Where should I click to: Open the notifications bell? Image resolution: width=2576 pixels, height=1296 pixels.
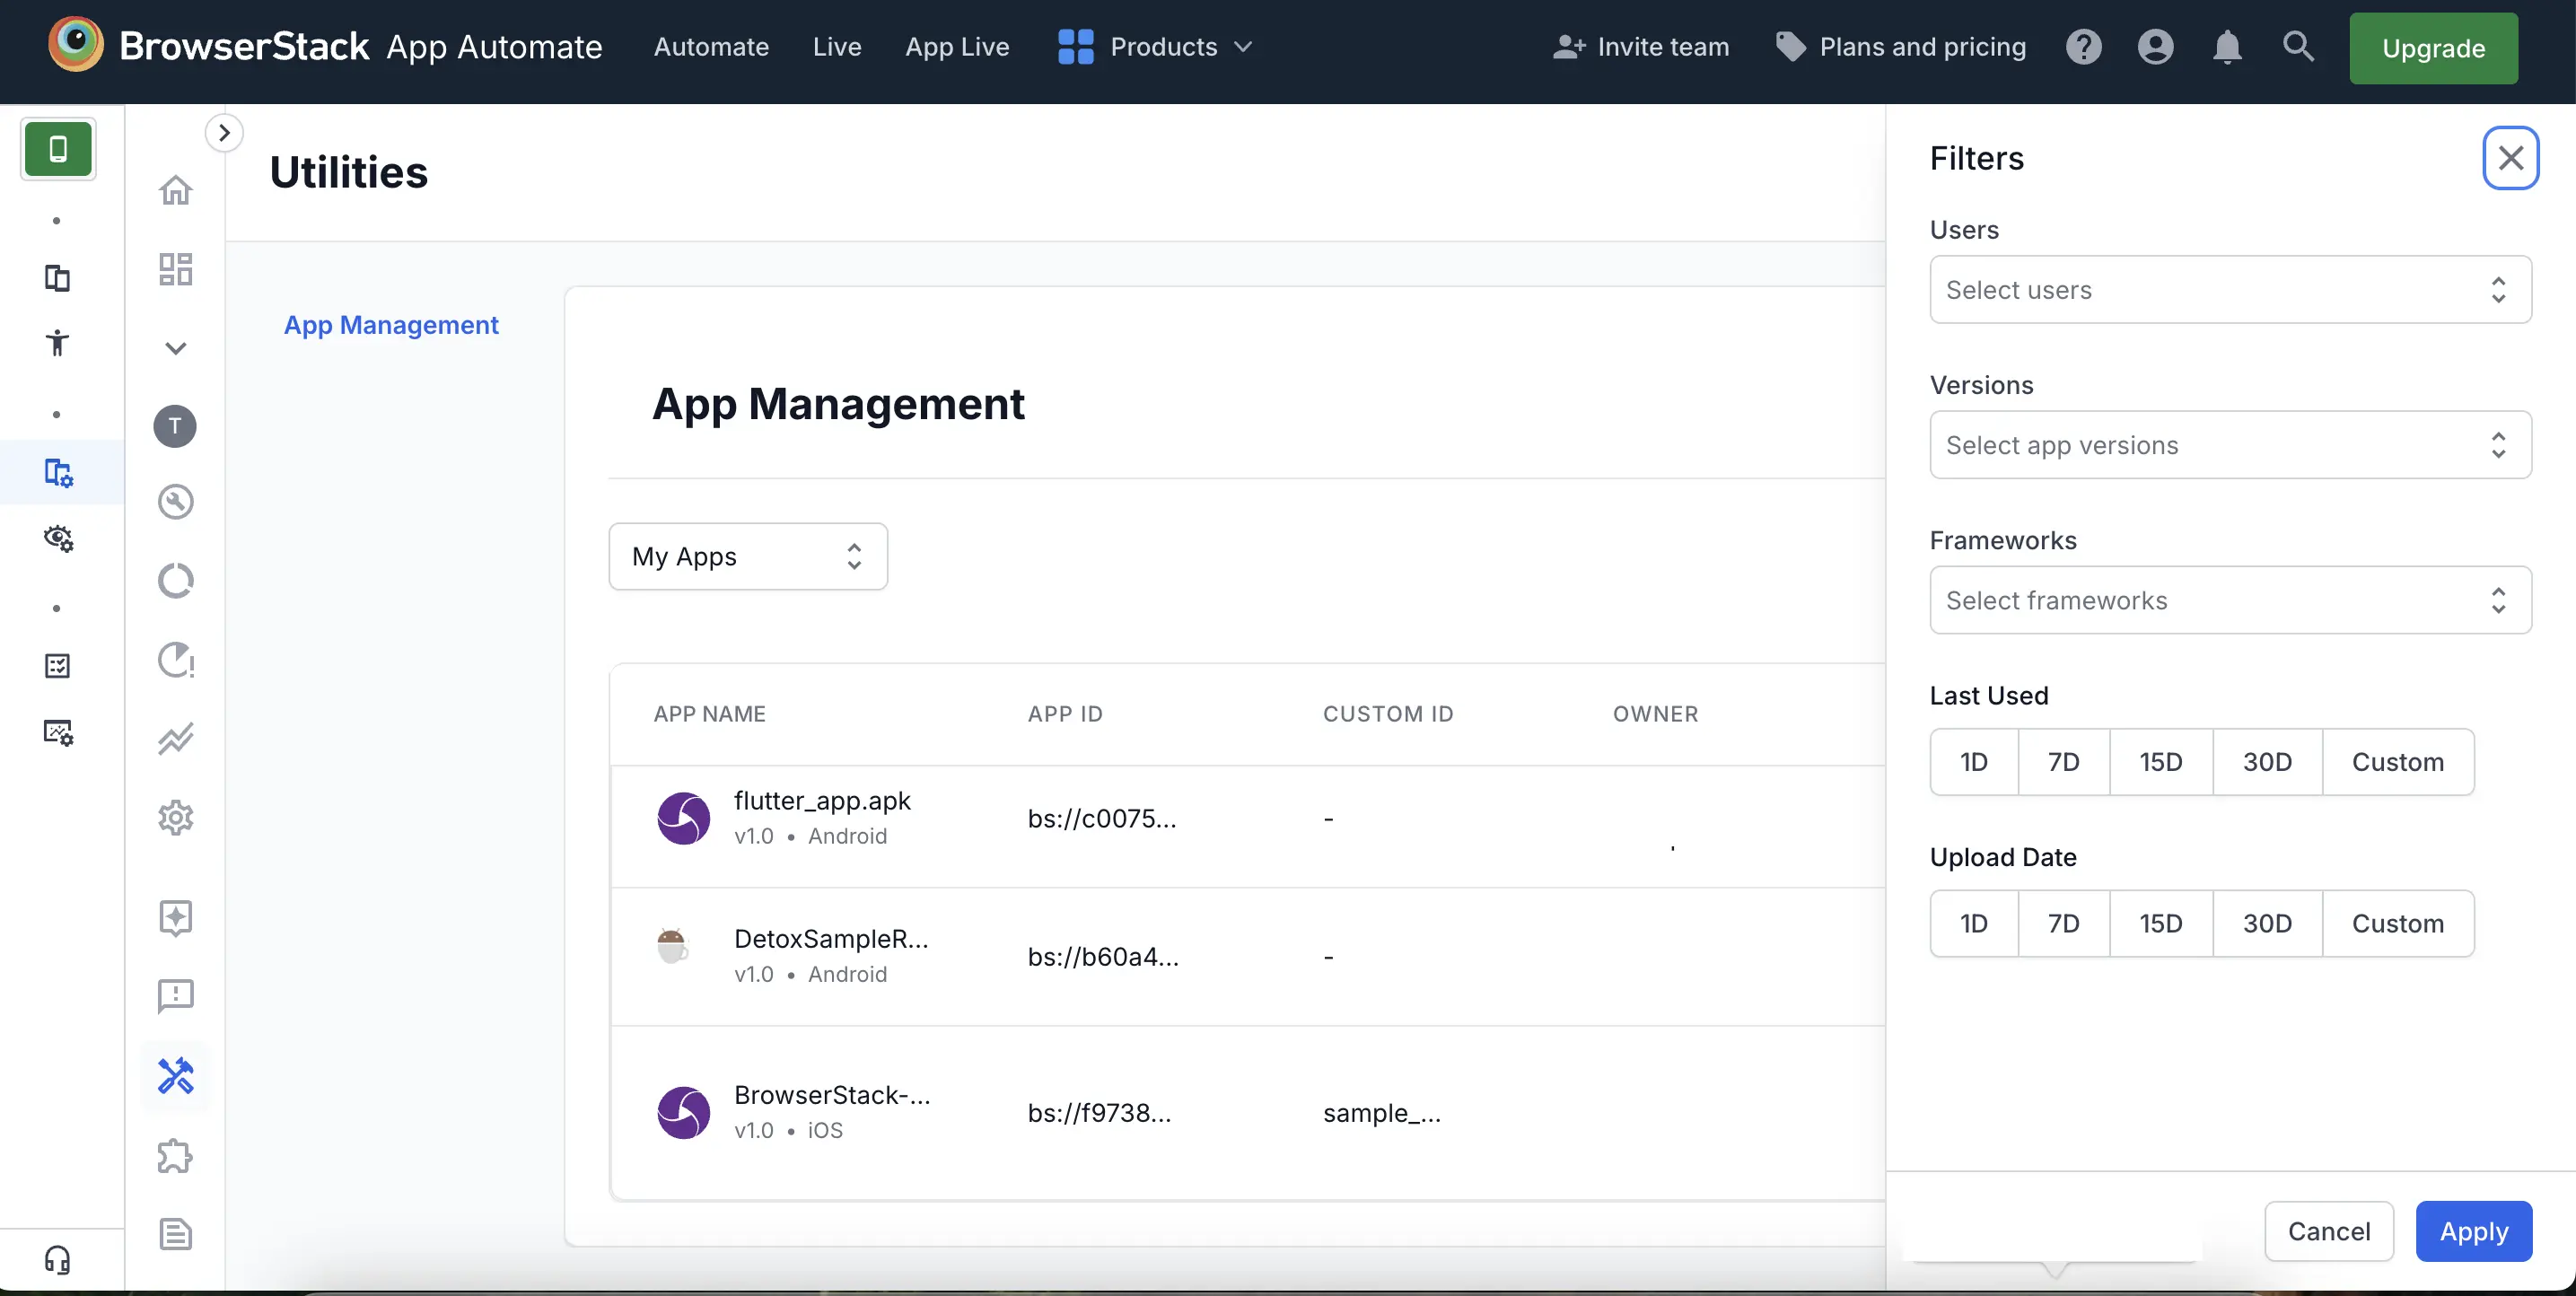[2227, 46]
